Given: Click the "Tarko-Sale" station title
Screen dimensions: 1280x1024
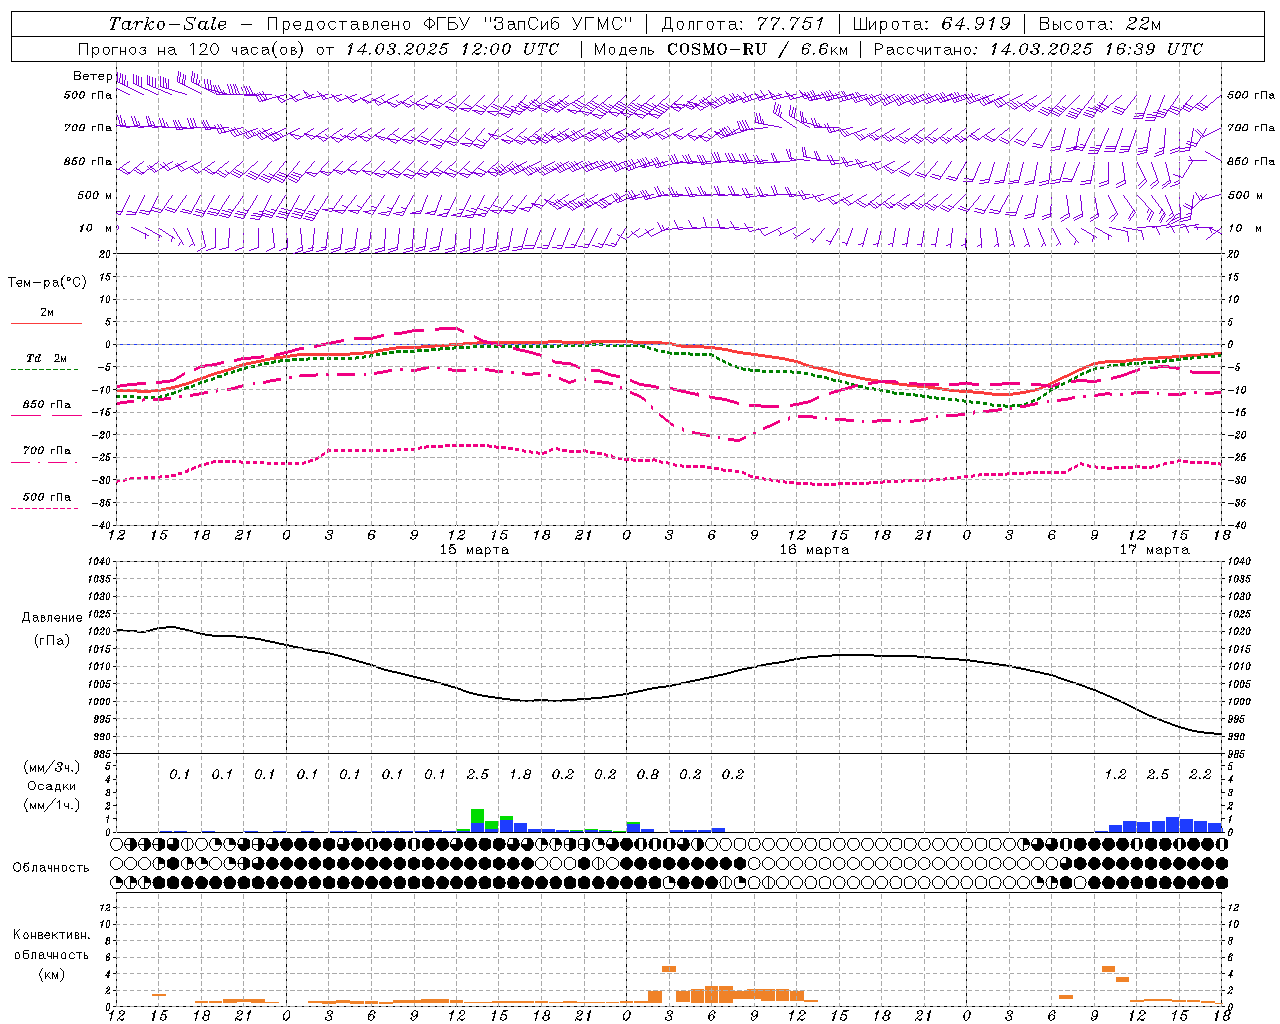Looking at the screenshot, I should tap(168, 24).
